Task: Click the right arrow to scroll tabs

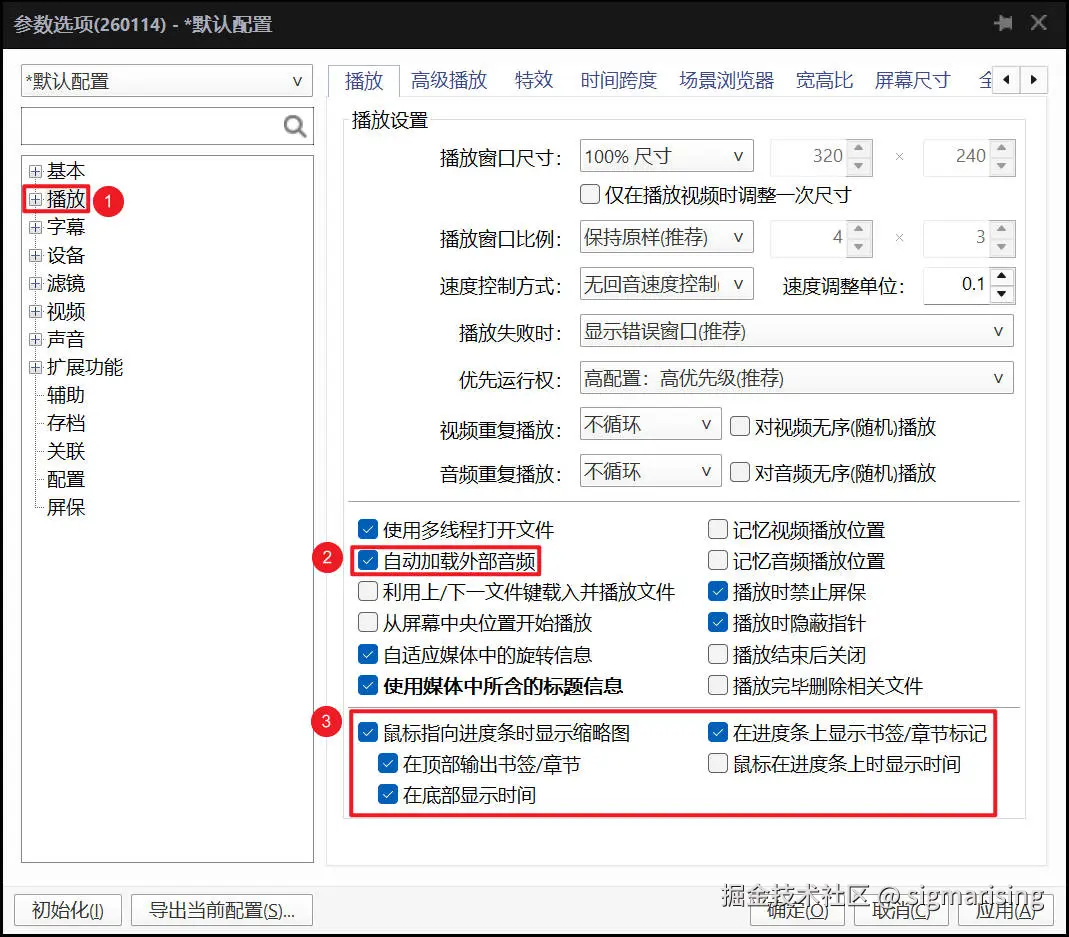Action: coord(1034,80)
